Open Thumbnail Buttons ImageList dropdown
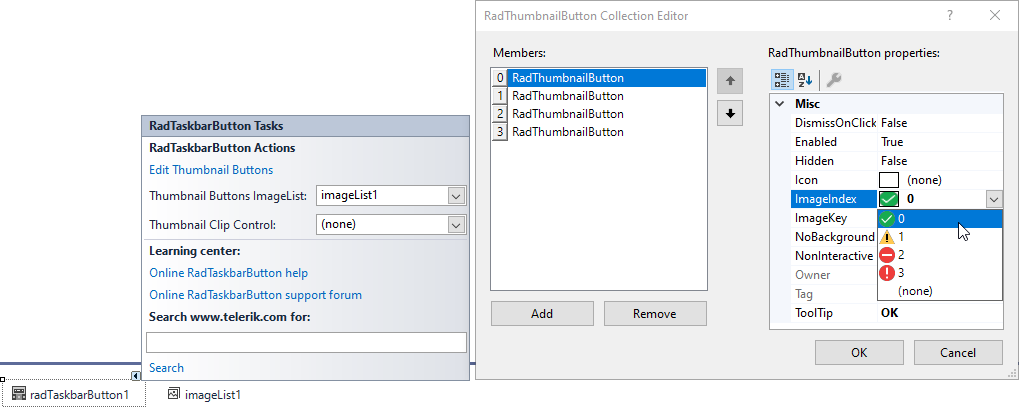The image size is (1019, 408). [x=456, y=196]
